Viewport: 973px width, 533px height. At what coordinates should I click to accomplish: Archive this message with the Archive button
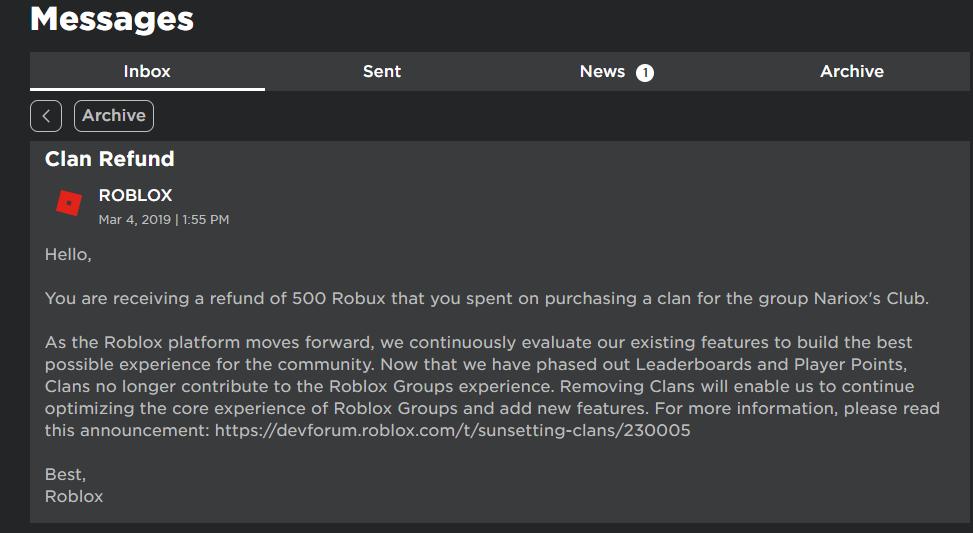point(114,116)
